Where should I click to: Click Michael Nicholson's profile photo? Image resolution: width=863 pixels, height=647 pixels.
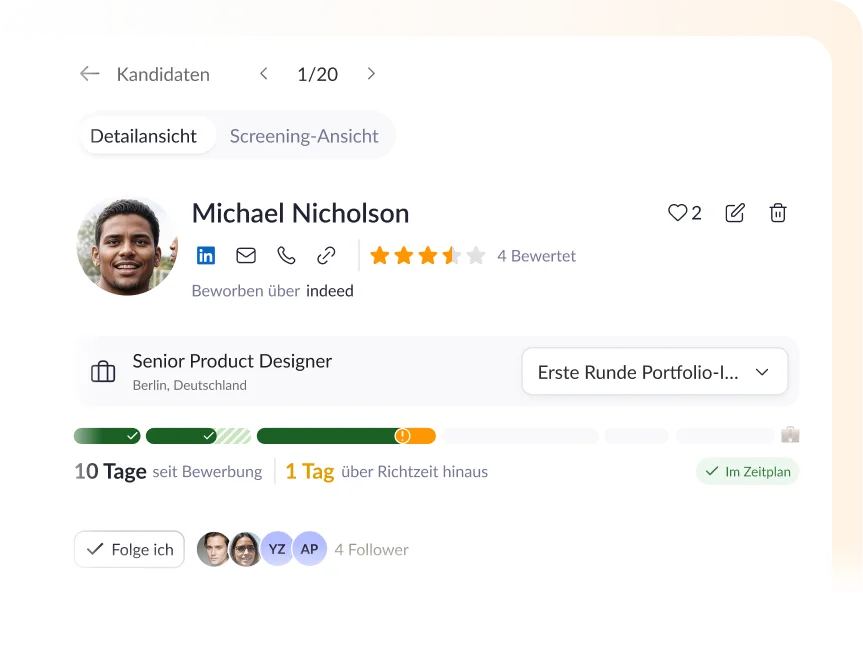tap(127, 246)
